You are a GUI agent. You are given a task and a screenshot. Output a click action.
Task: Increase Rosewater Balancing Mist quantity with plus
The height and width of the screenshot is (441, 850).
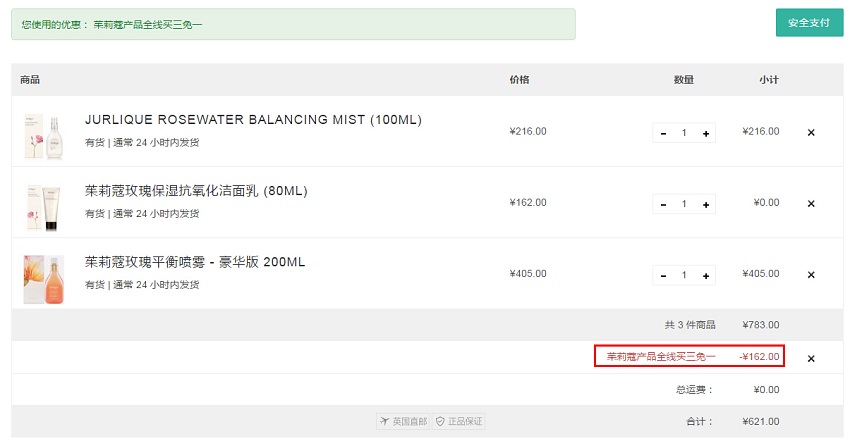coord(706,133)
